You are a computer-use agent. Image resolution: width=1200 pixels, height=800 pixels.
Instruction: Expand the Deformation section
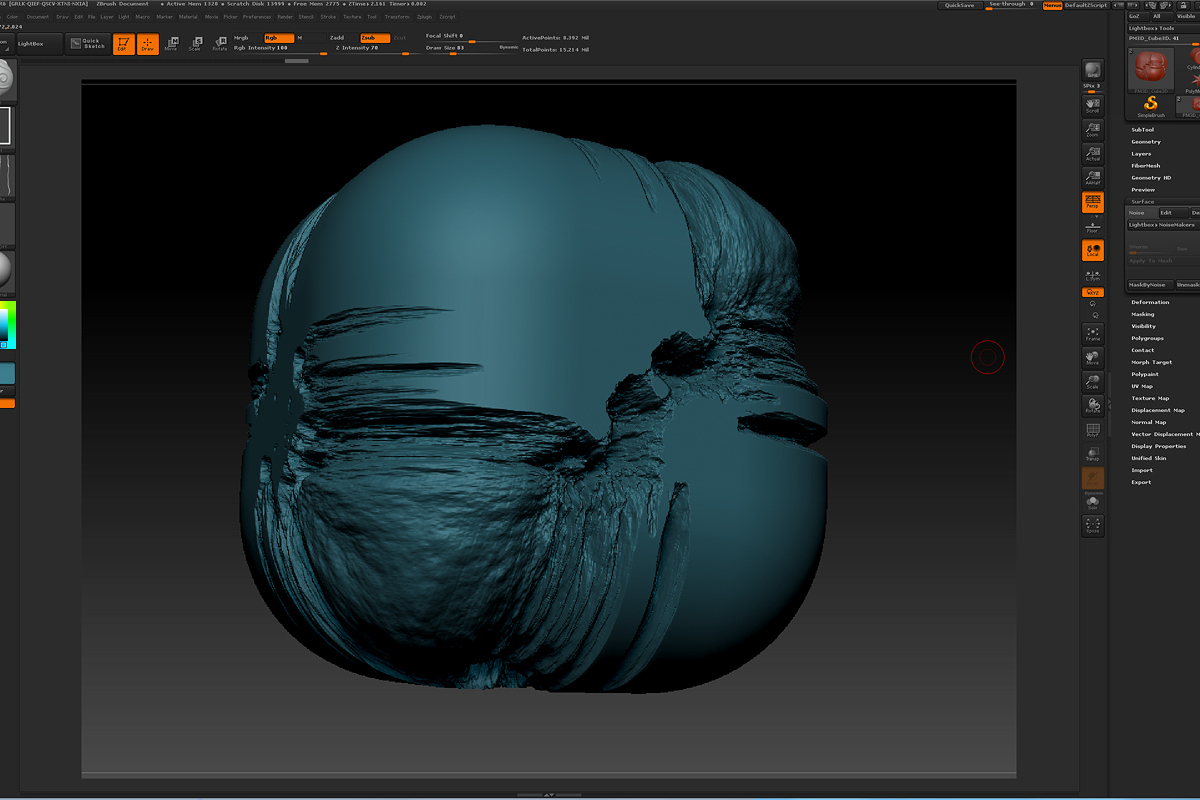pyautogui.click(x=1149, y=302)
